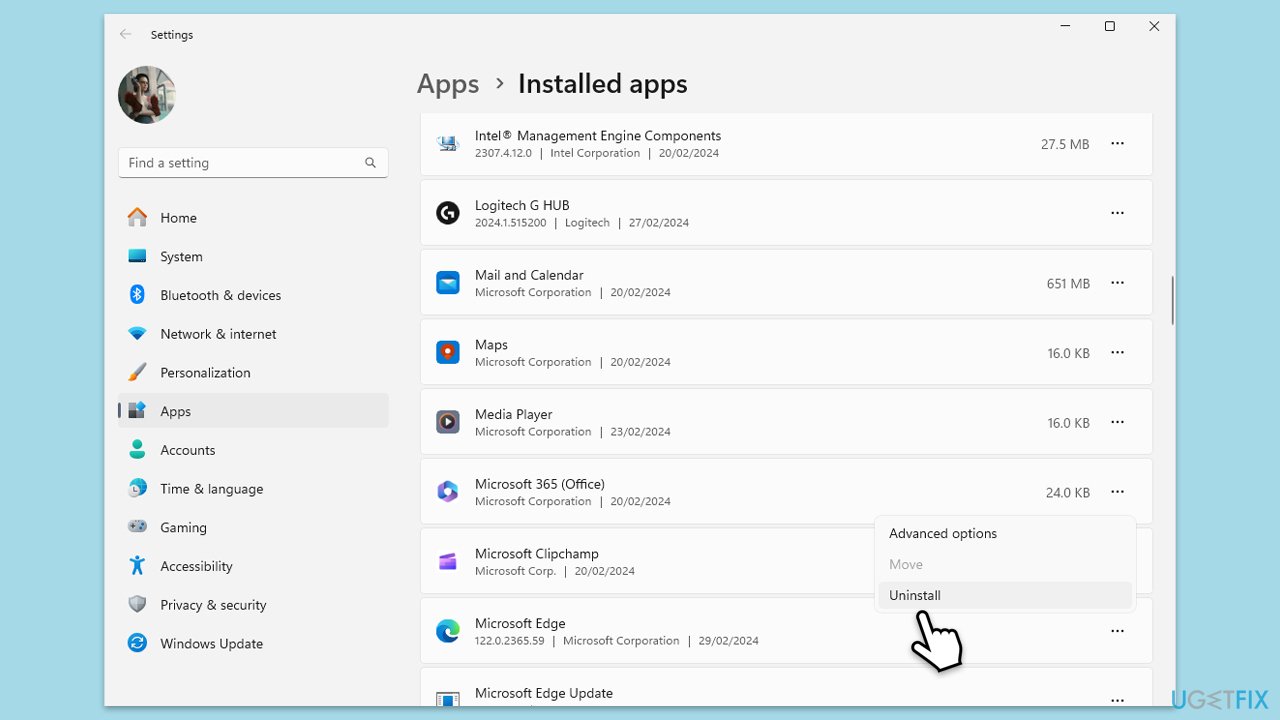Click the installed apps list scrollbar
The width and height of the screenshot is (1280, 720).
coord(1172,300)
